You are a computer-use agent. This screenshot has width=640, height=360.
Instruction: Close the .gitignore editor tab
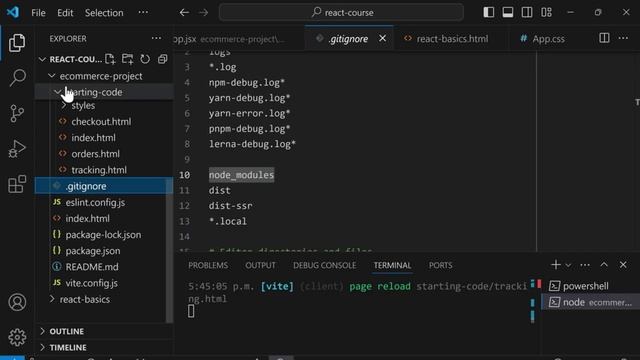pos(382,38)
